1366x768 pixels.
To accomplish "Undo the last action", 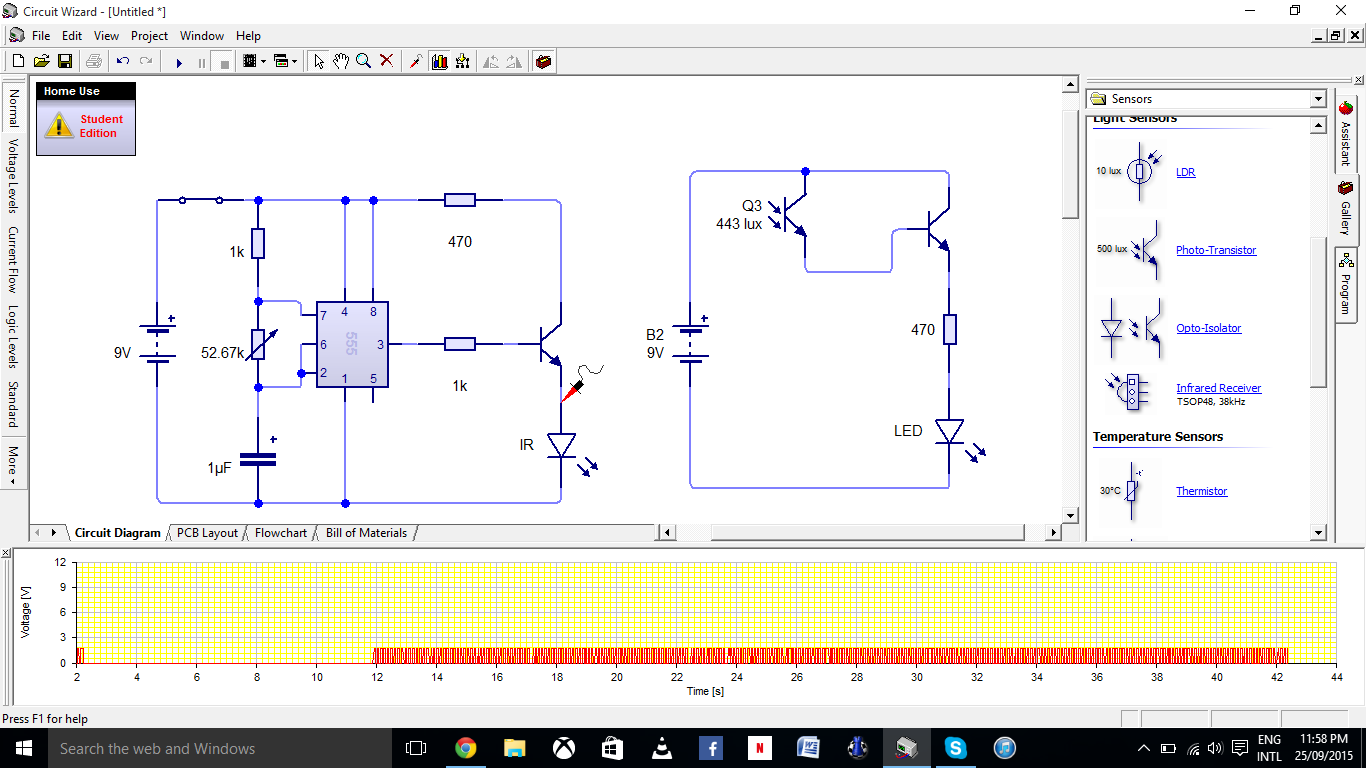I will [x=123, y=61].
